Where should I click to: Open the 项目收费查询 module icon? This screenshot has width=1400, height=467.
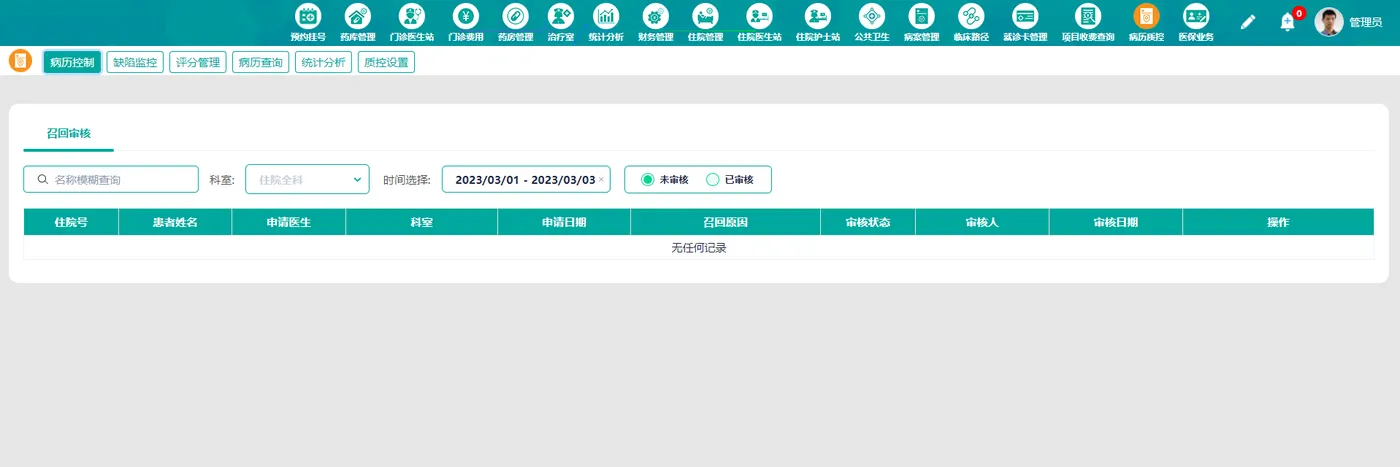1088,16
